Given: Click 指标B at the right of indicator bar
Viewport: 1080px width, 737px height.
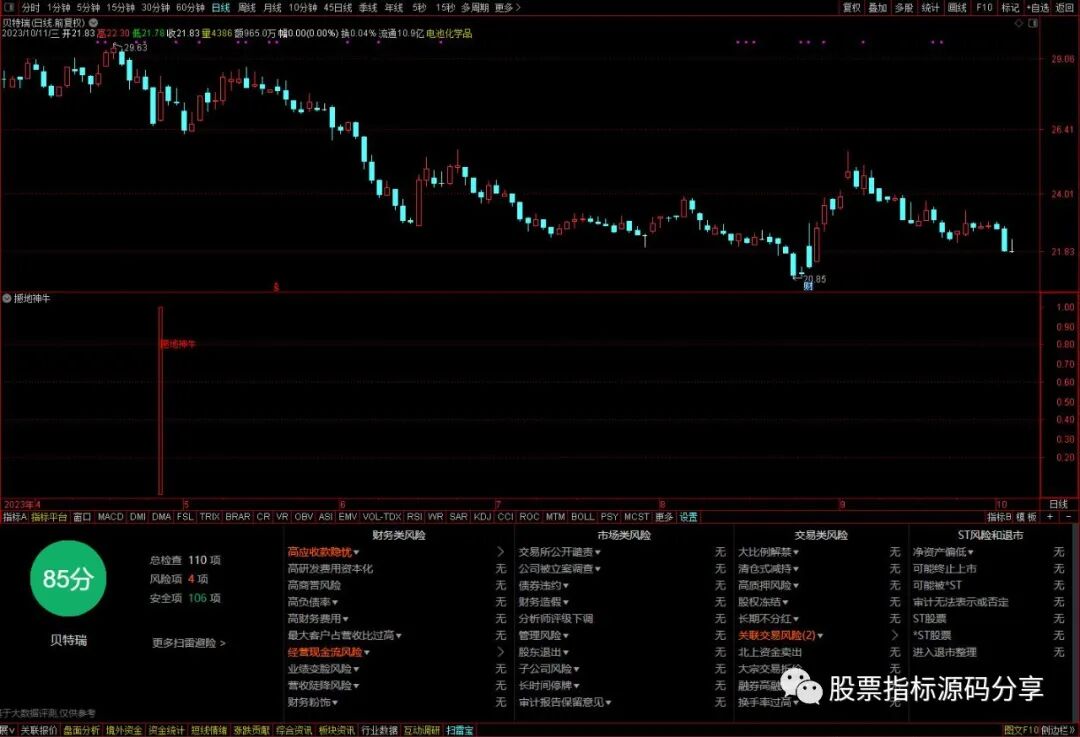Looking at the screenshot, I should click(999, 517).
